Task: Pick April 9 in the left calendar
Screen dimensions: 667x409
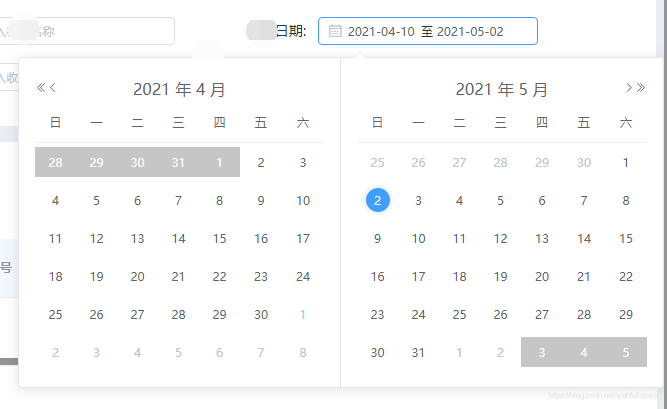Action: pyautogui.click(x=261, y=200)
